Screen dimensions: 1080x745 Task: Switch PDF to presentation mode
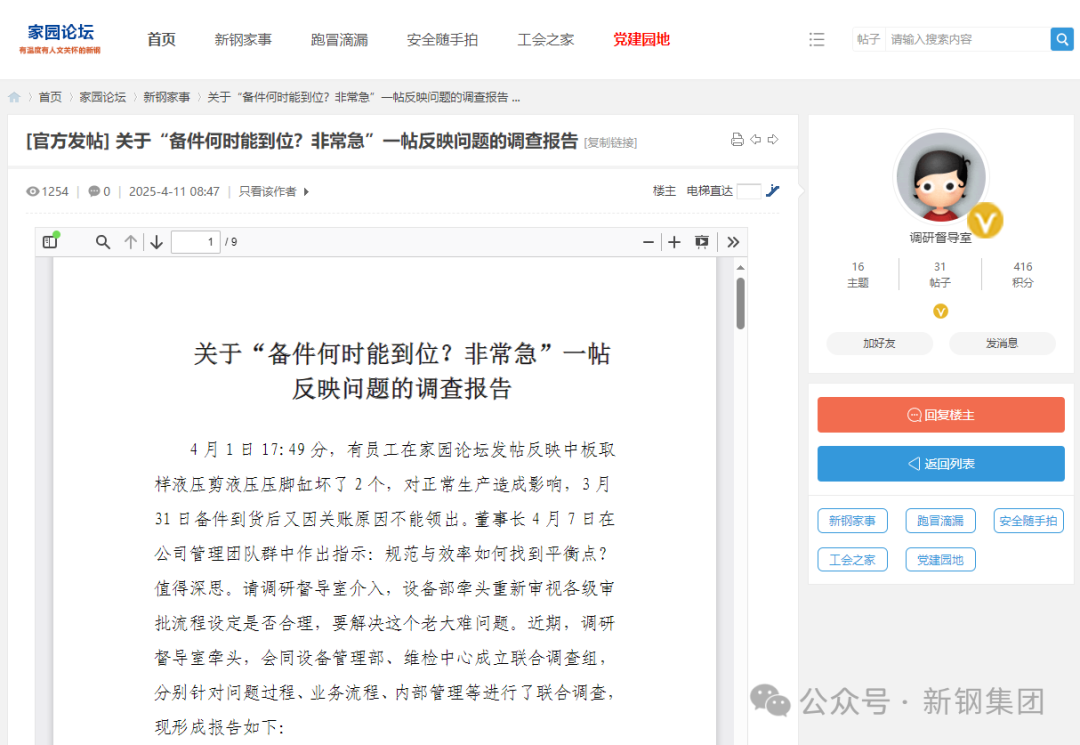click(x=702, y=242)
